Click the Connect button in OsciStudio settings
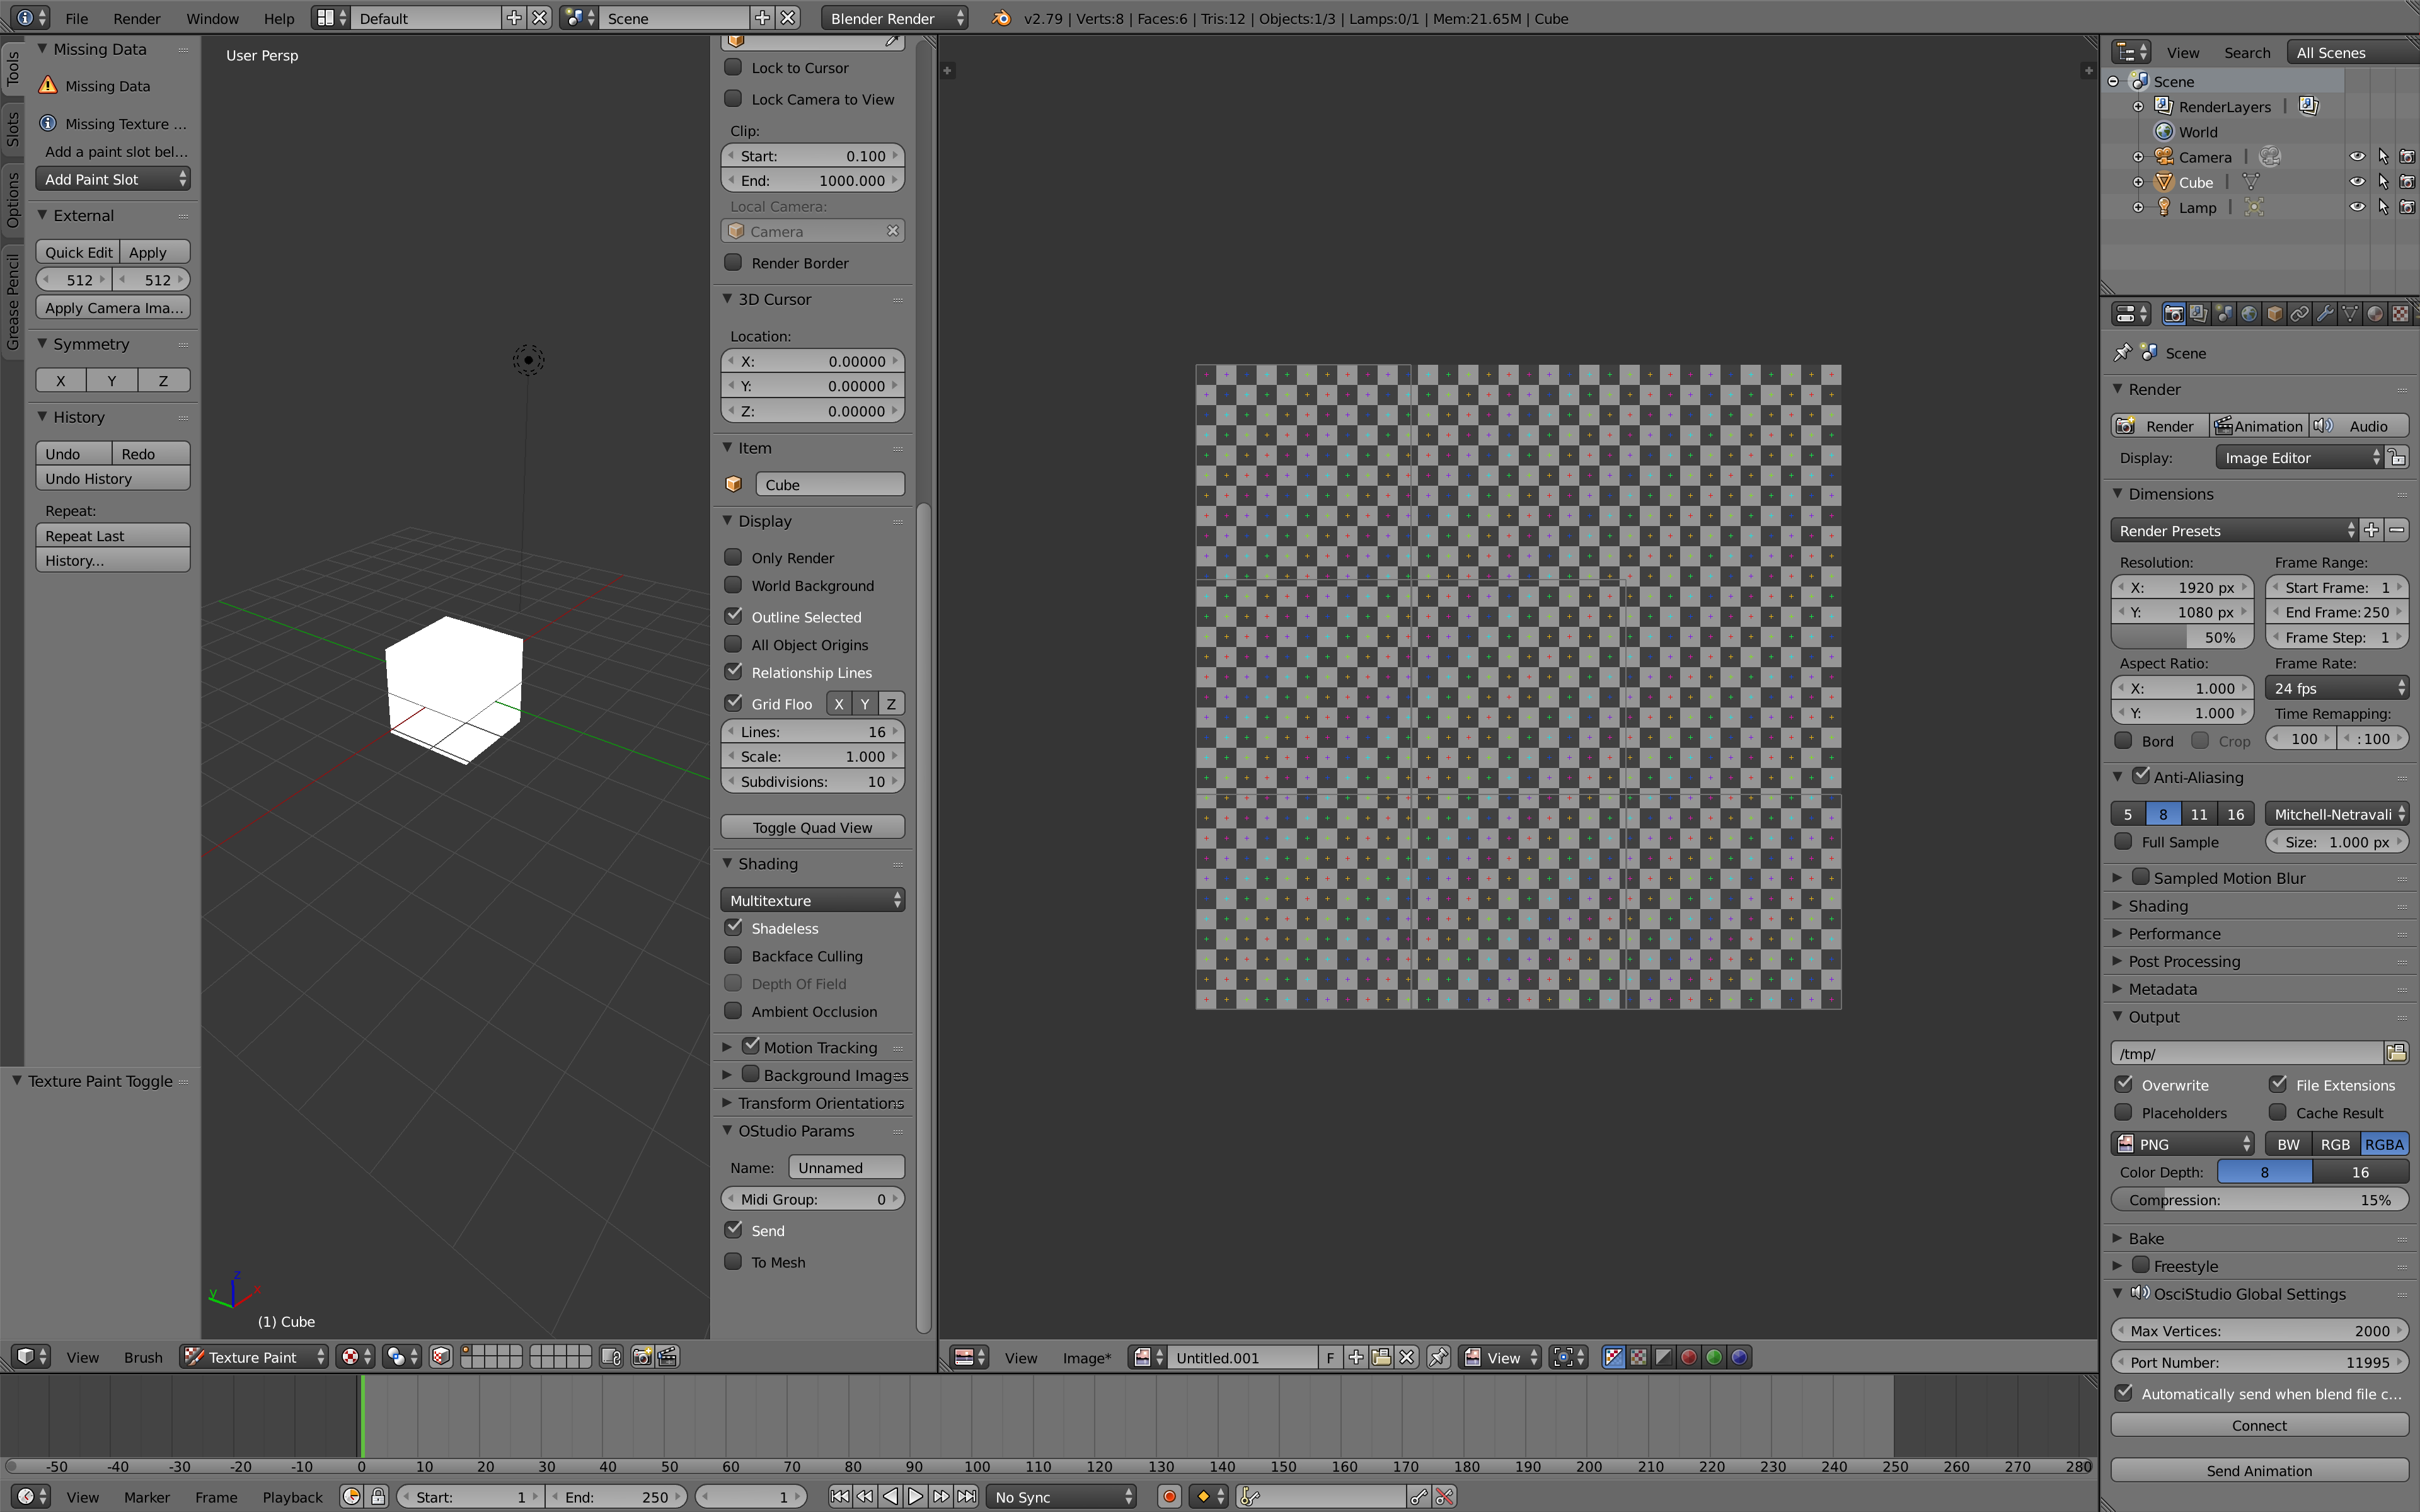This screenshot has width=2420, height=1512. tap(2259, 1425)
